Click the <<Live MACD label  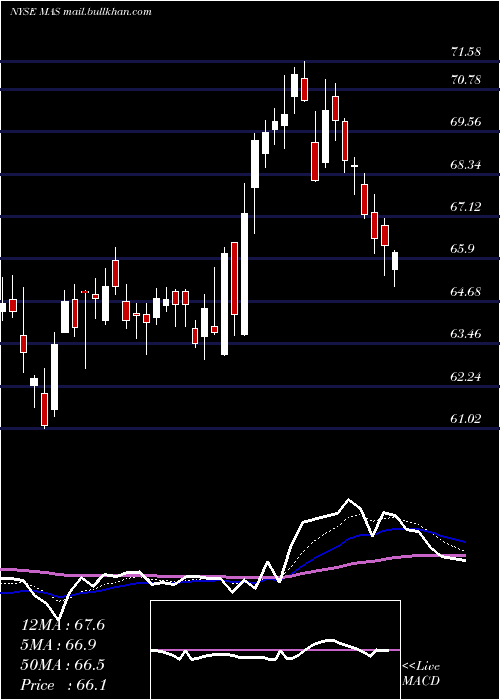click(421, 673)
